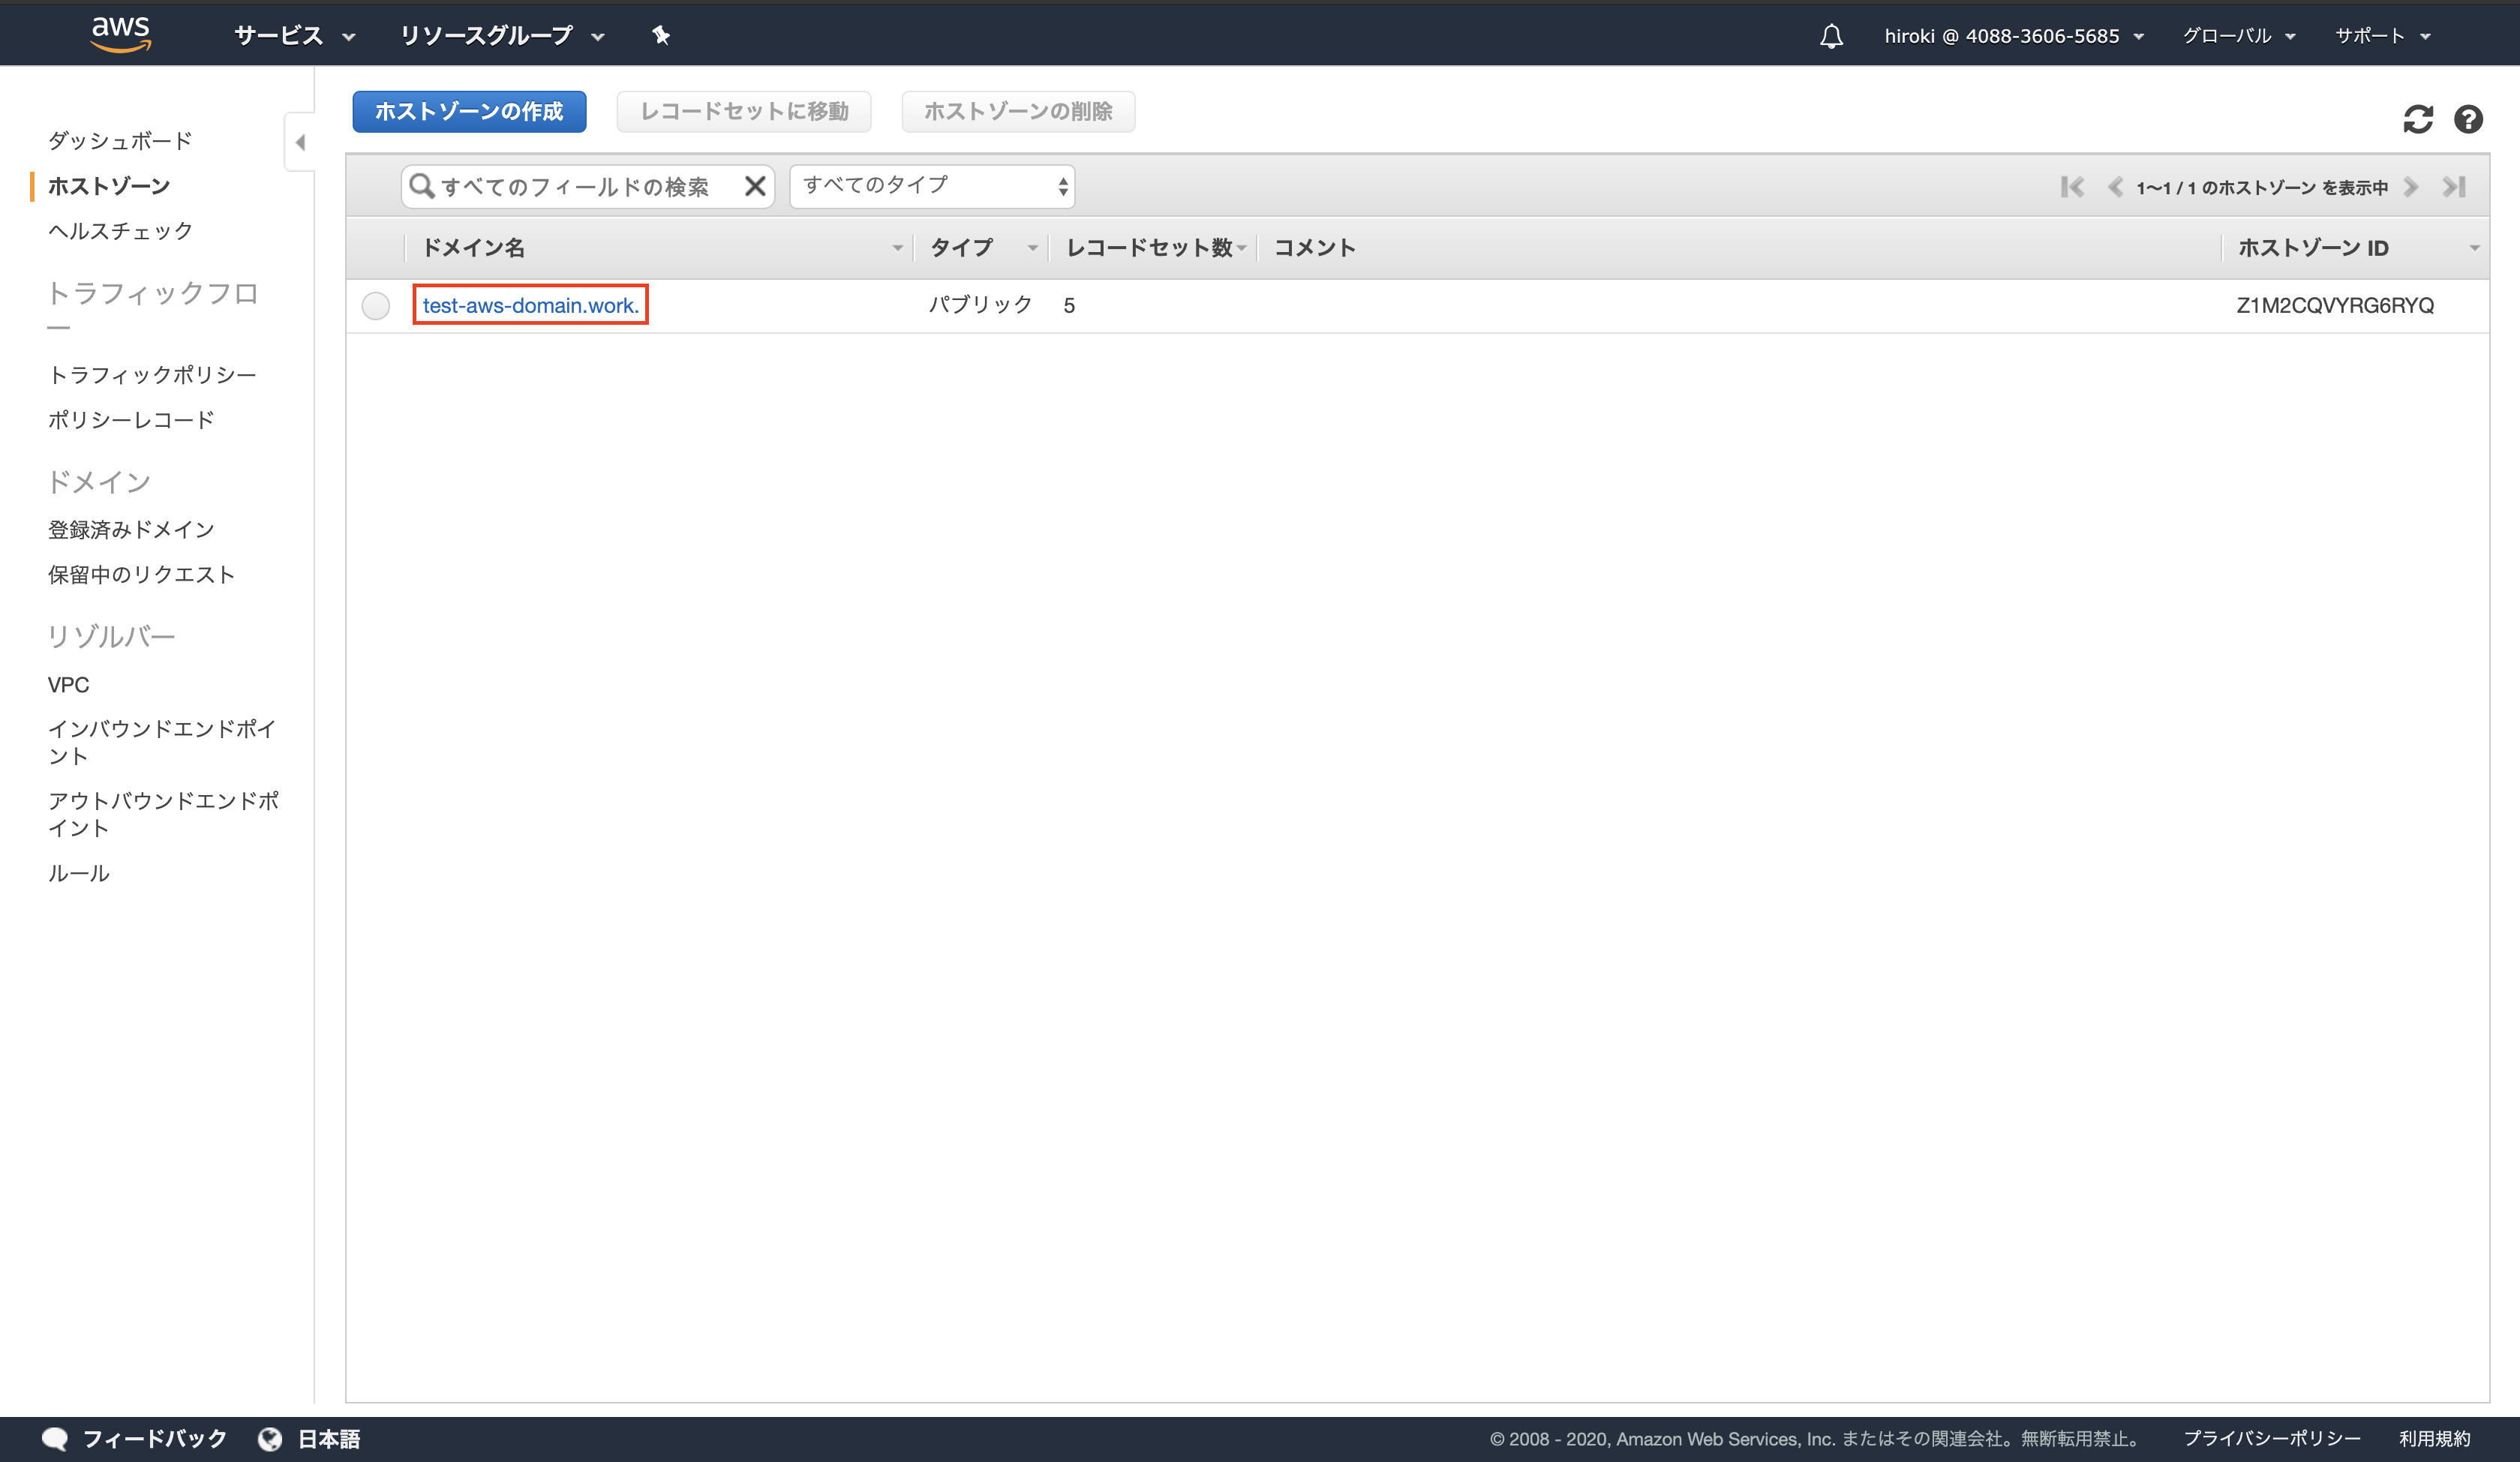Image resolution: width=2520 pixels, height=1462 pixels.
Task: Click the refresh icon above the table
Action: (2419, 120)
